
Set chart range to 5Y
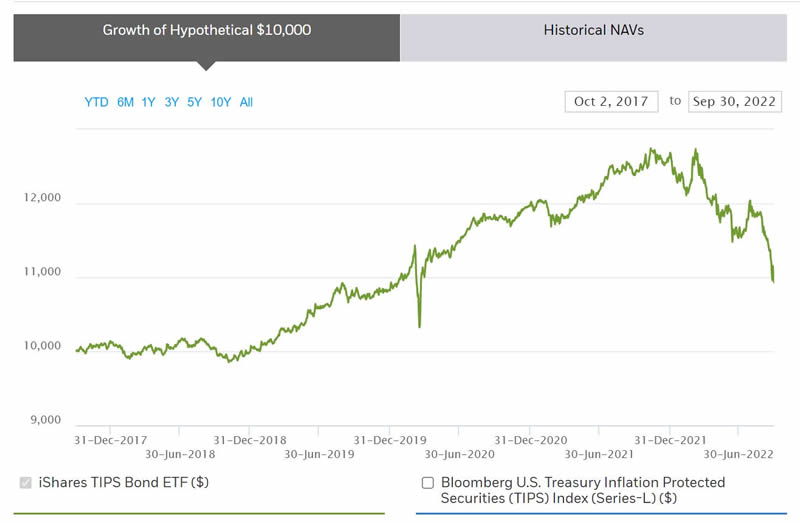pos(194,102)
